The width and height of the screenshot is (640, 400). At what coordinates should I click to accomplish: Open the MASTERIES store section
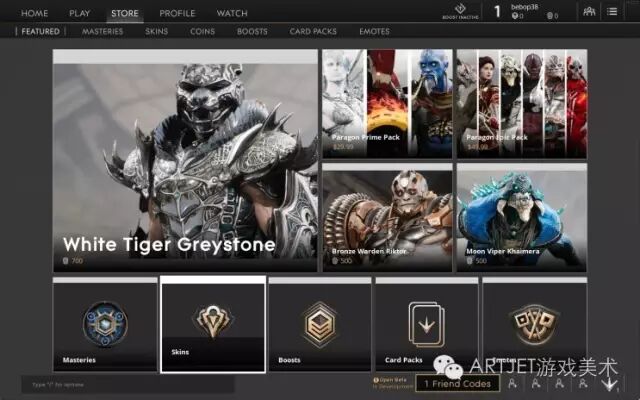coord(102,31)
